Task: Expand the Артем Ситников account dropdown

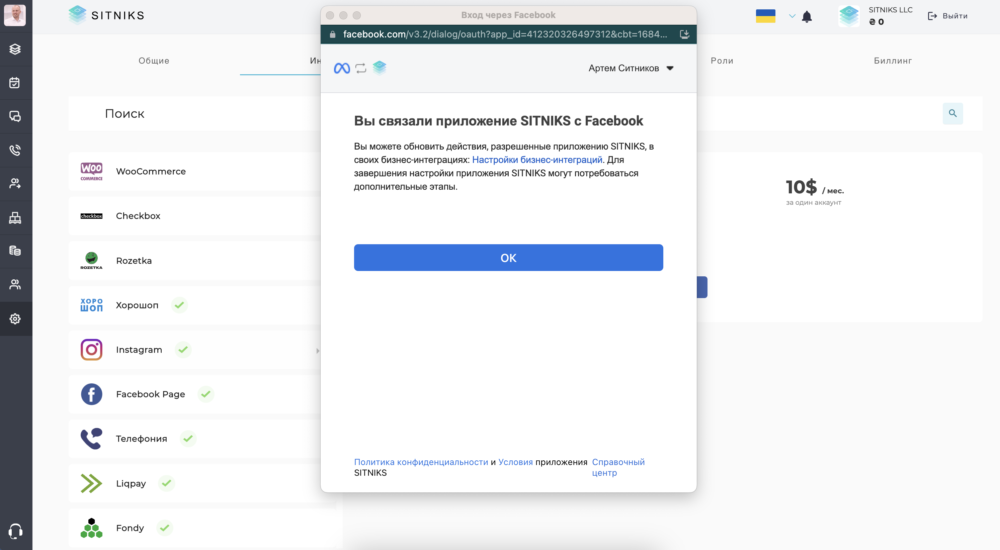Action: pos(631,68)
